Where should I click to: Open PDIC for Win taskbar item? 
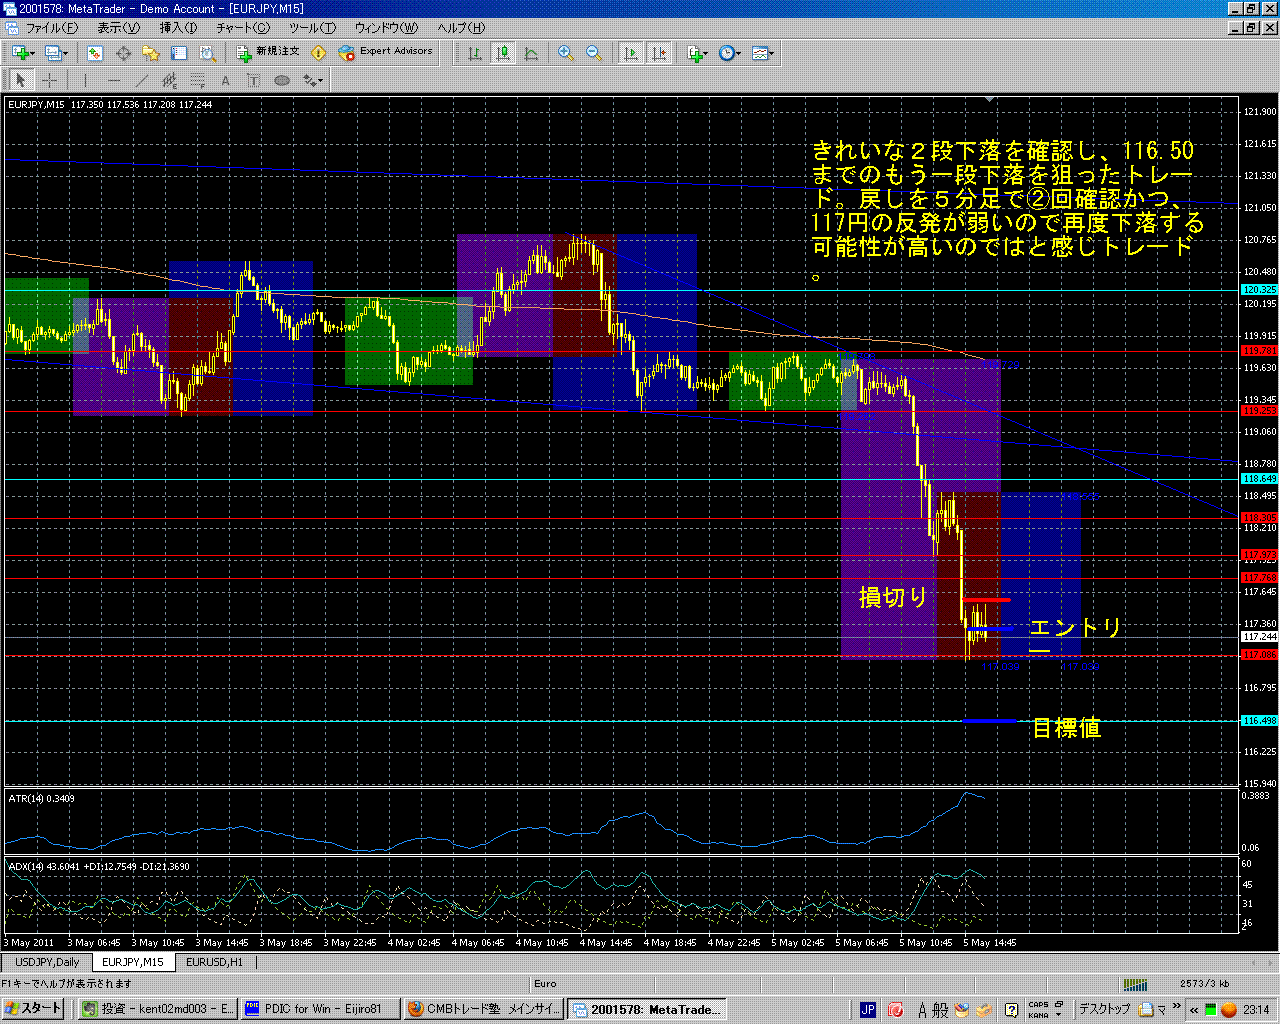pos(318,1009)
